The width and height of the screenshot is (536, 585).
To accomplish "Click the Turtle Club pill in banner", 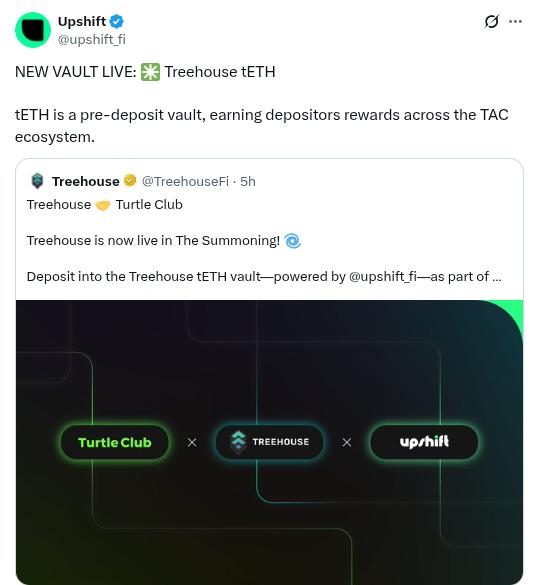I will 115,442.
